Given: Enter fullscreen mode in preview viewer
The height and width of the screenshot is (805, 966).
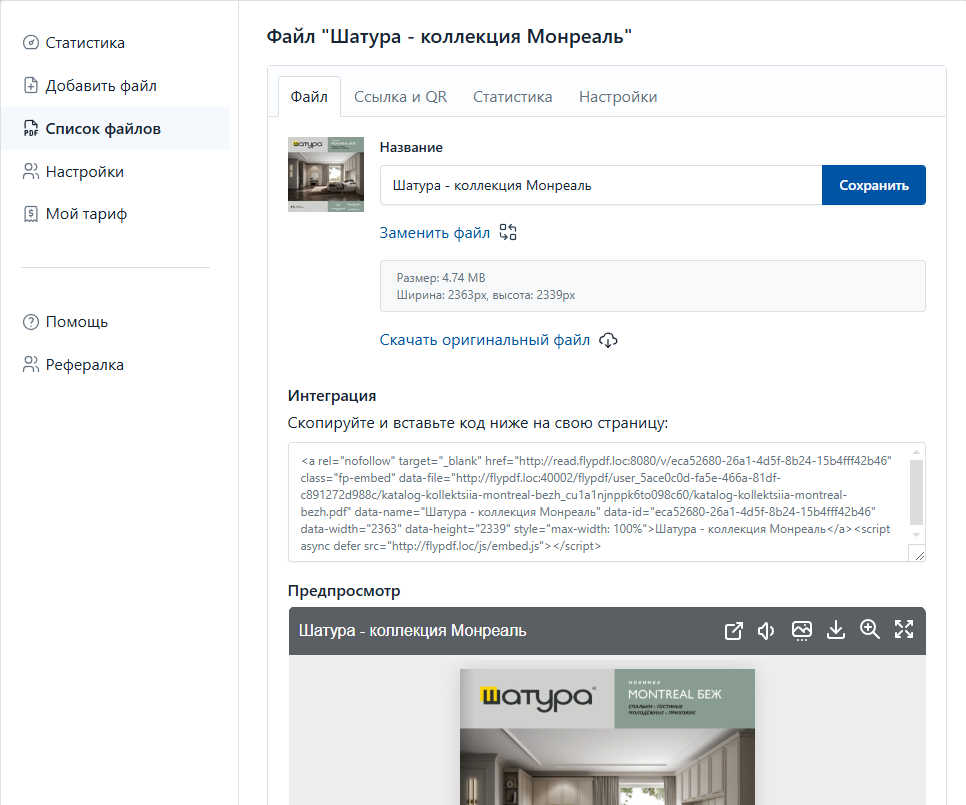Looking at the screenshot, I should (x=904, y=629).
